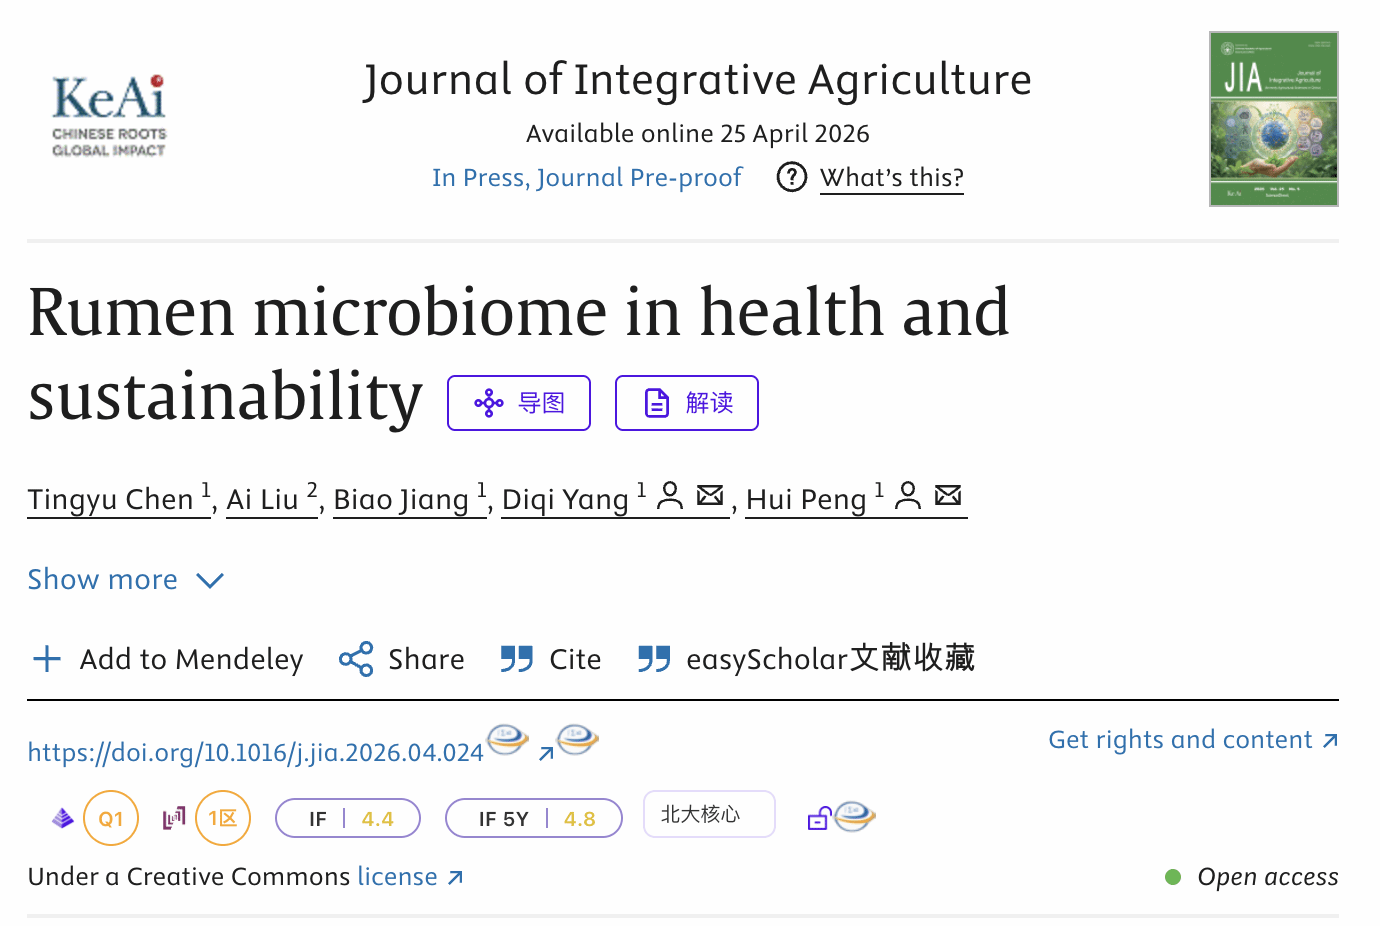The width and height of the screenshot is (1380, 926).
Task: Save with easyScholar文献收藏
Action: pos(806,659)
